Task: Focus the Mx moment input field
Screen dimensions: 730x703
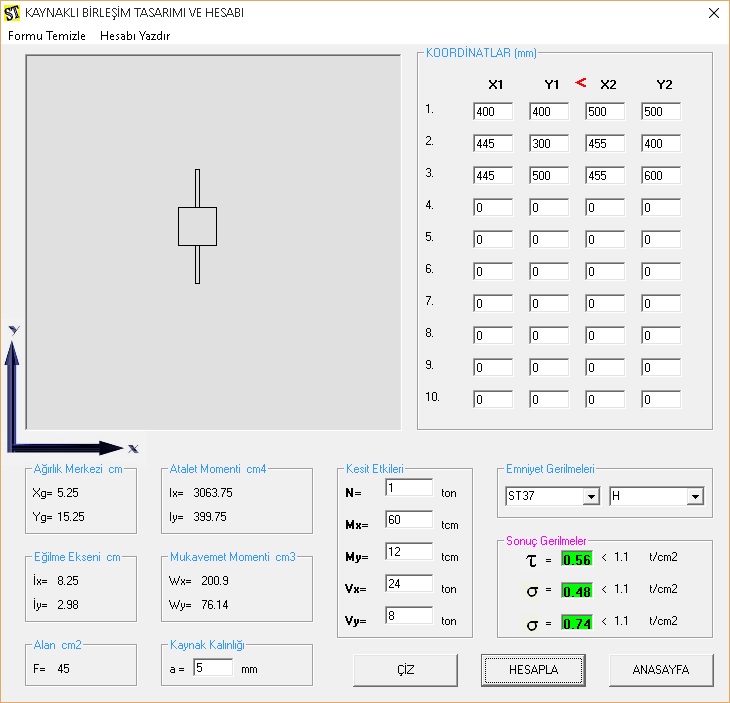Action: 409,520
